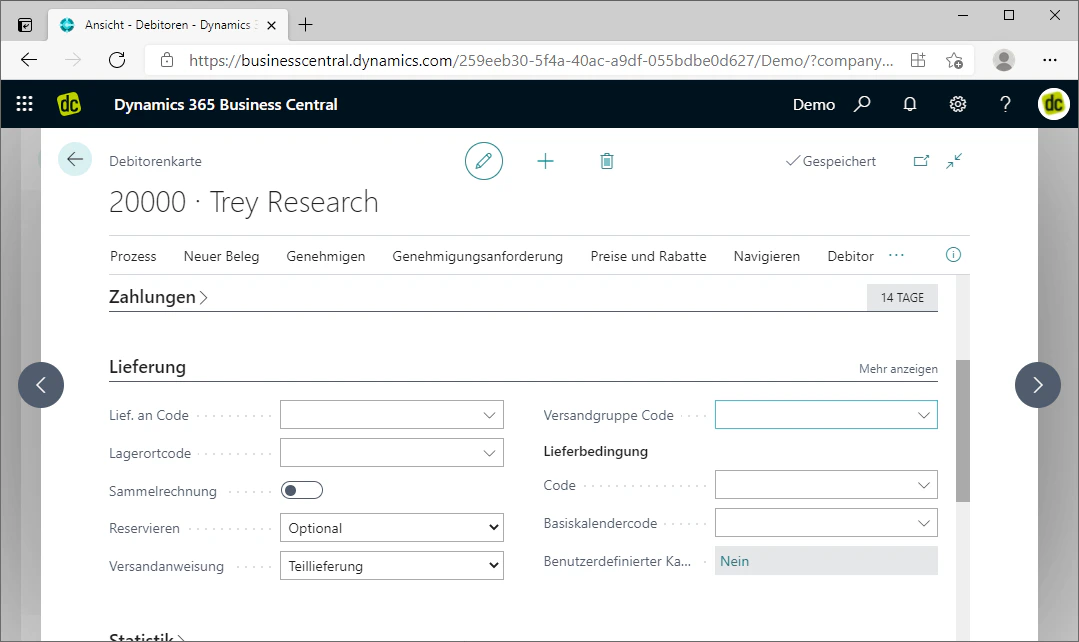Open the Neuer Beleg menu
The width and height of the screenshot is (1079, 642).
pyautogui.click(x=221, y=256)
